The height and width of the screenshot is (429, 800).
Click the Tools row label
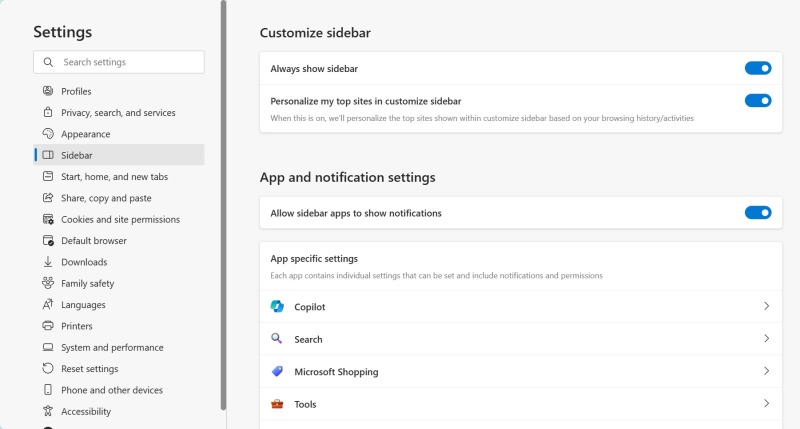[x=305, y=405]
